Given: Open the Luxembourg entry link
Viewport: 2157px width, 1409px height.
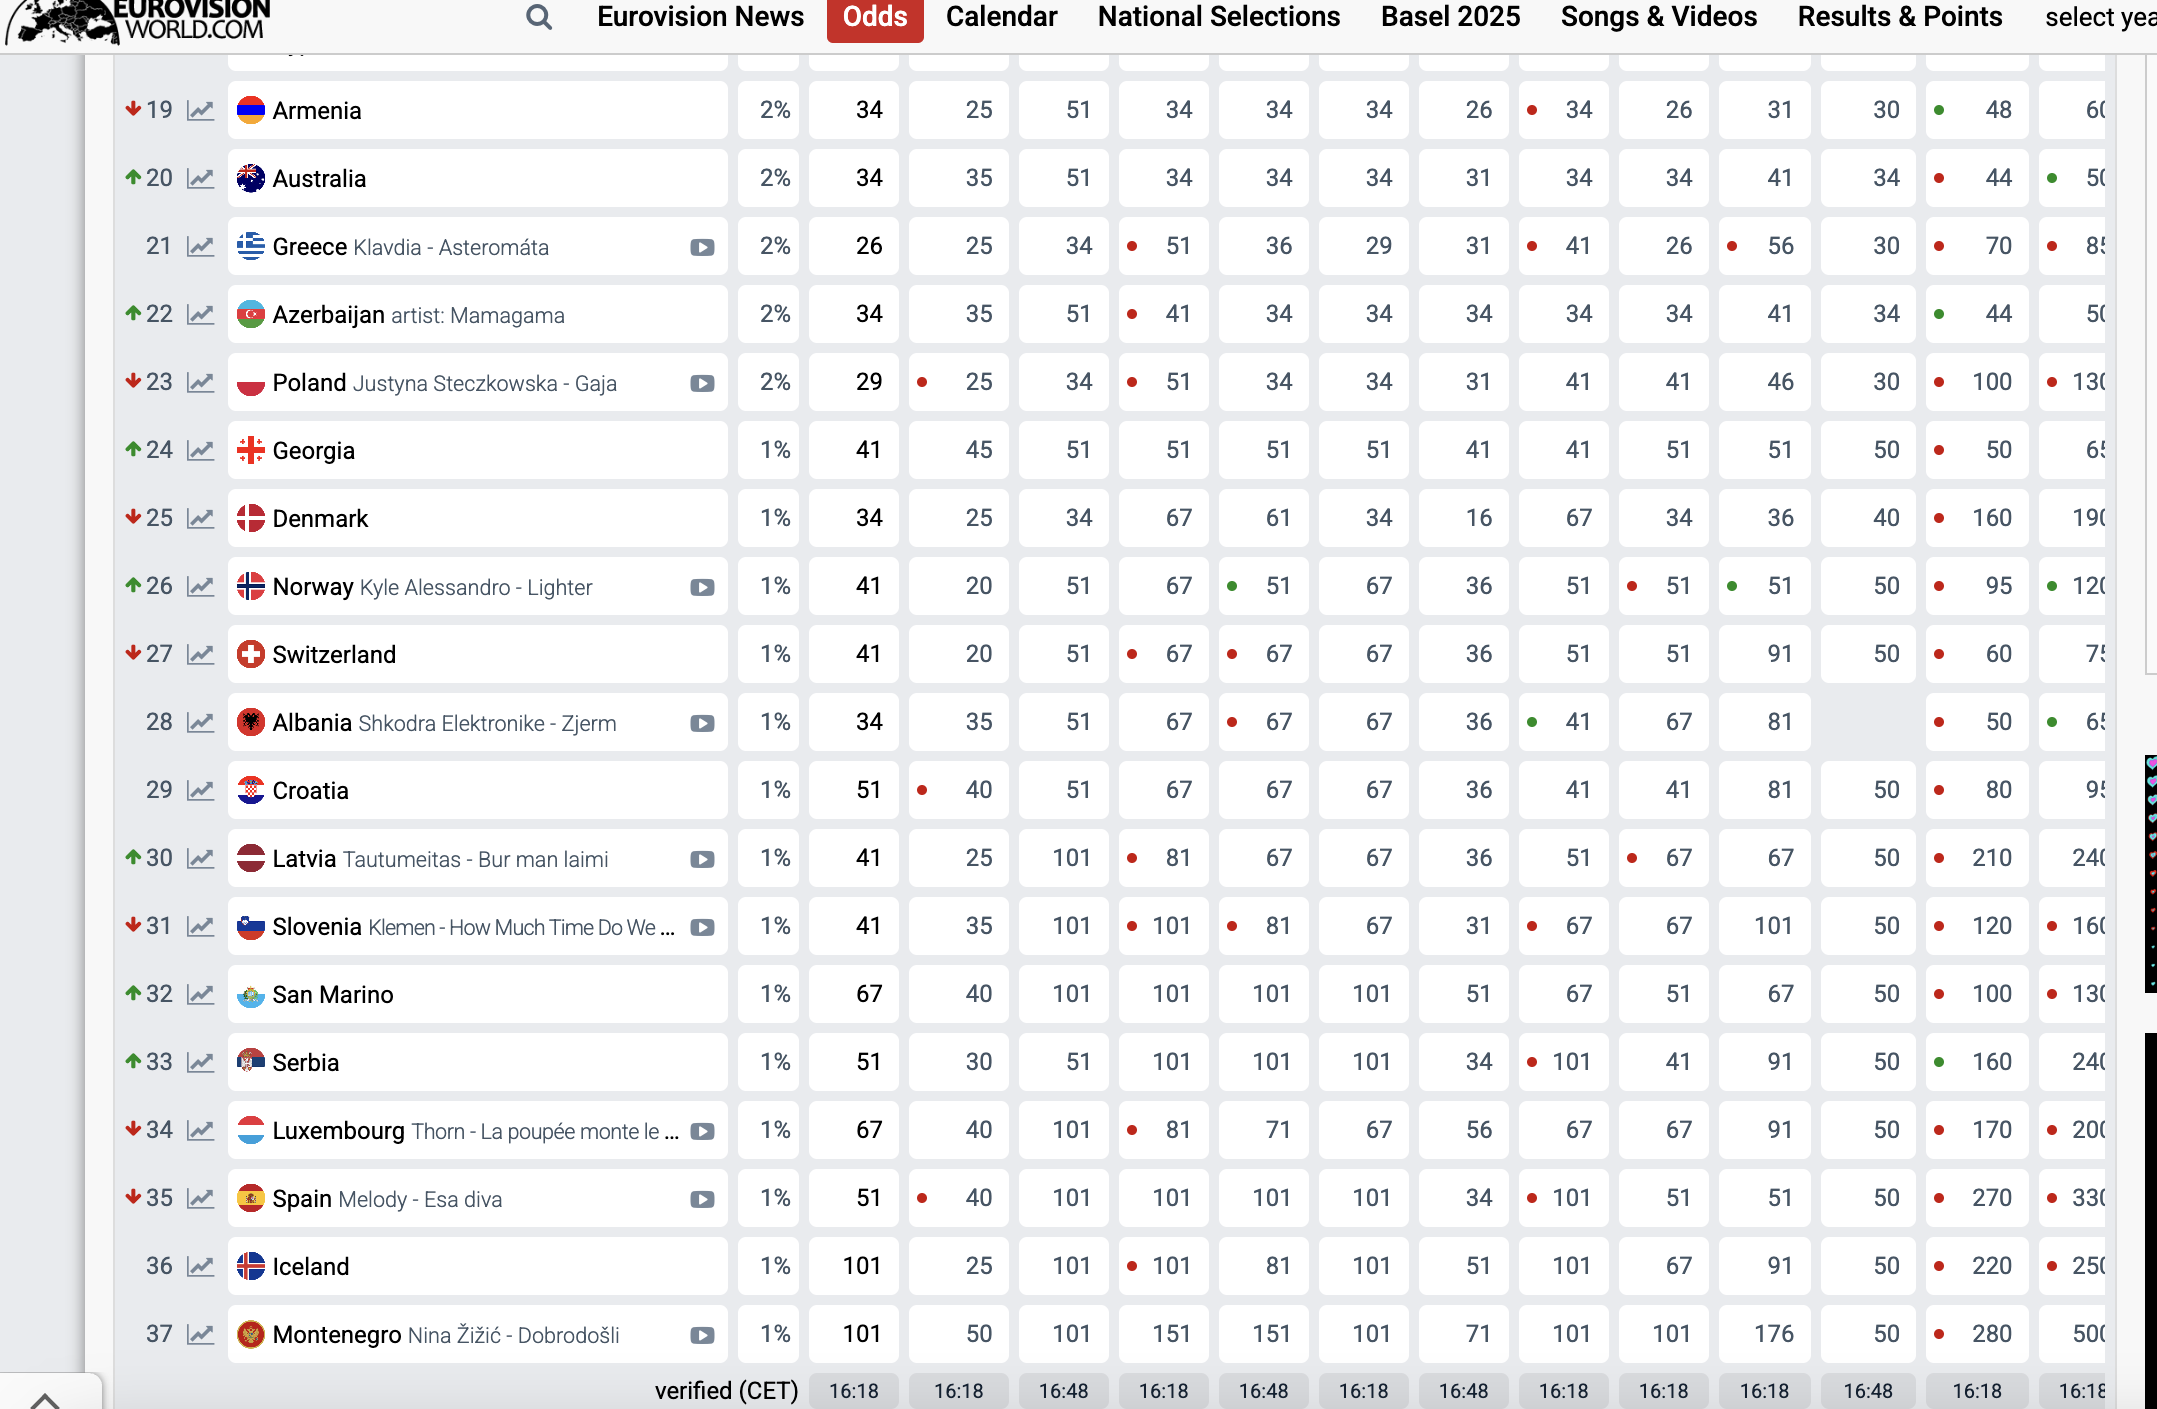Looking at the screenshot, I should tap(338, 1131).
